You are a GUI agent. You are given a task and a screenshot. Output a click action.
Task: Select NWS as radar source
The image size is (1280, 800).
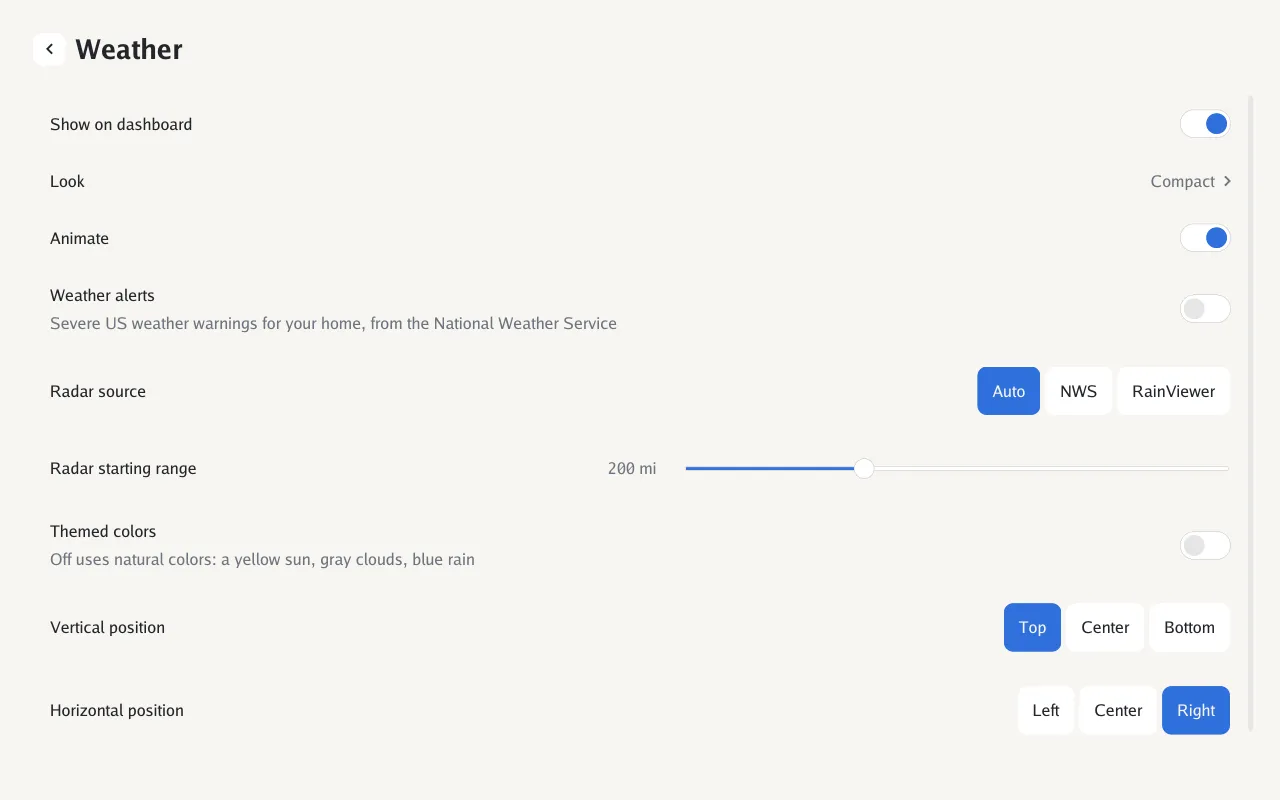pos(1078,391)
